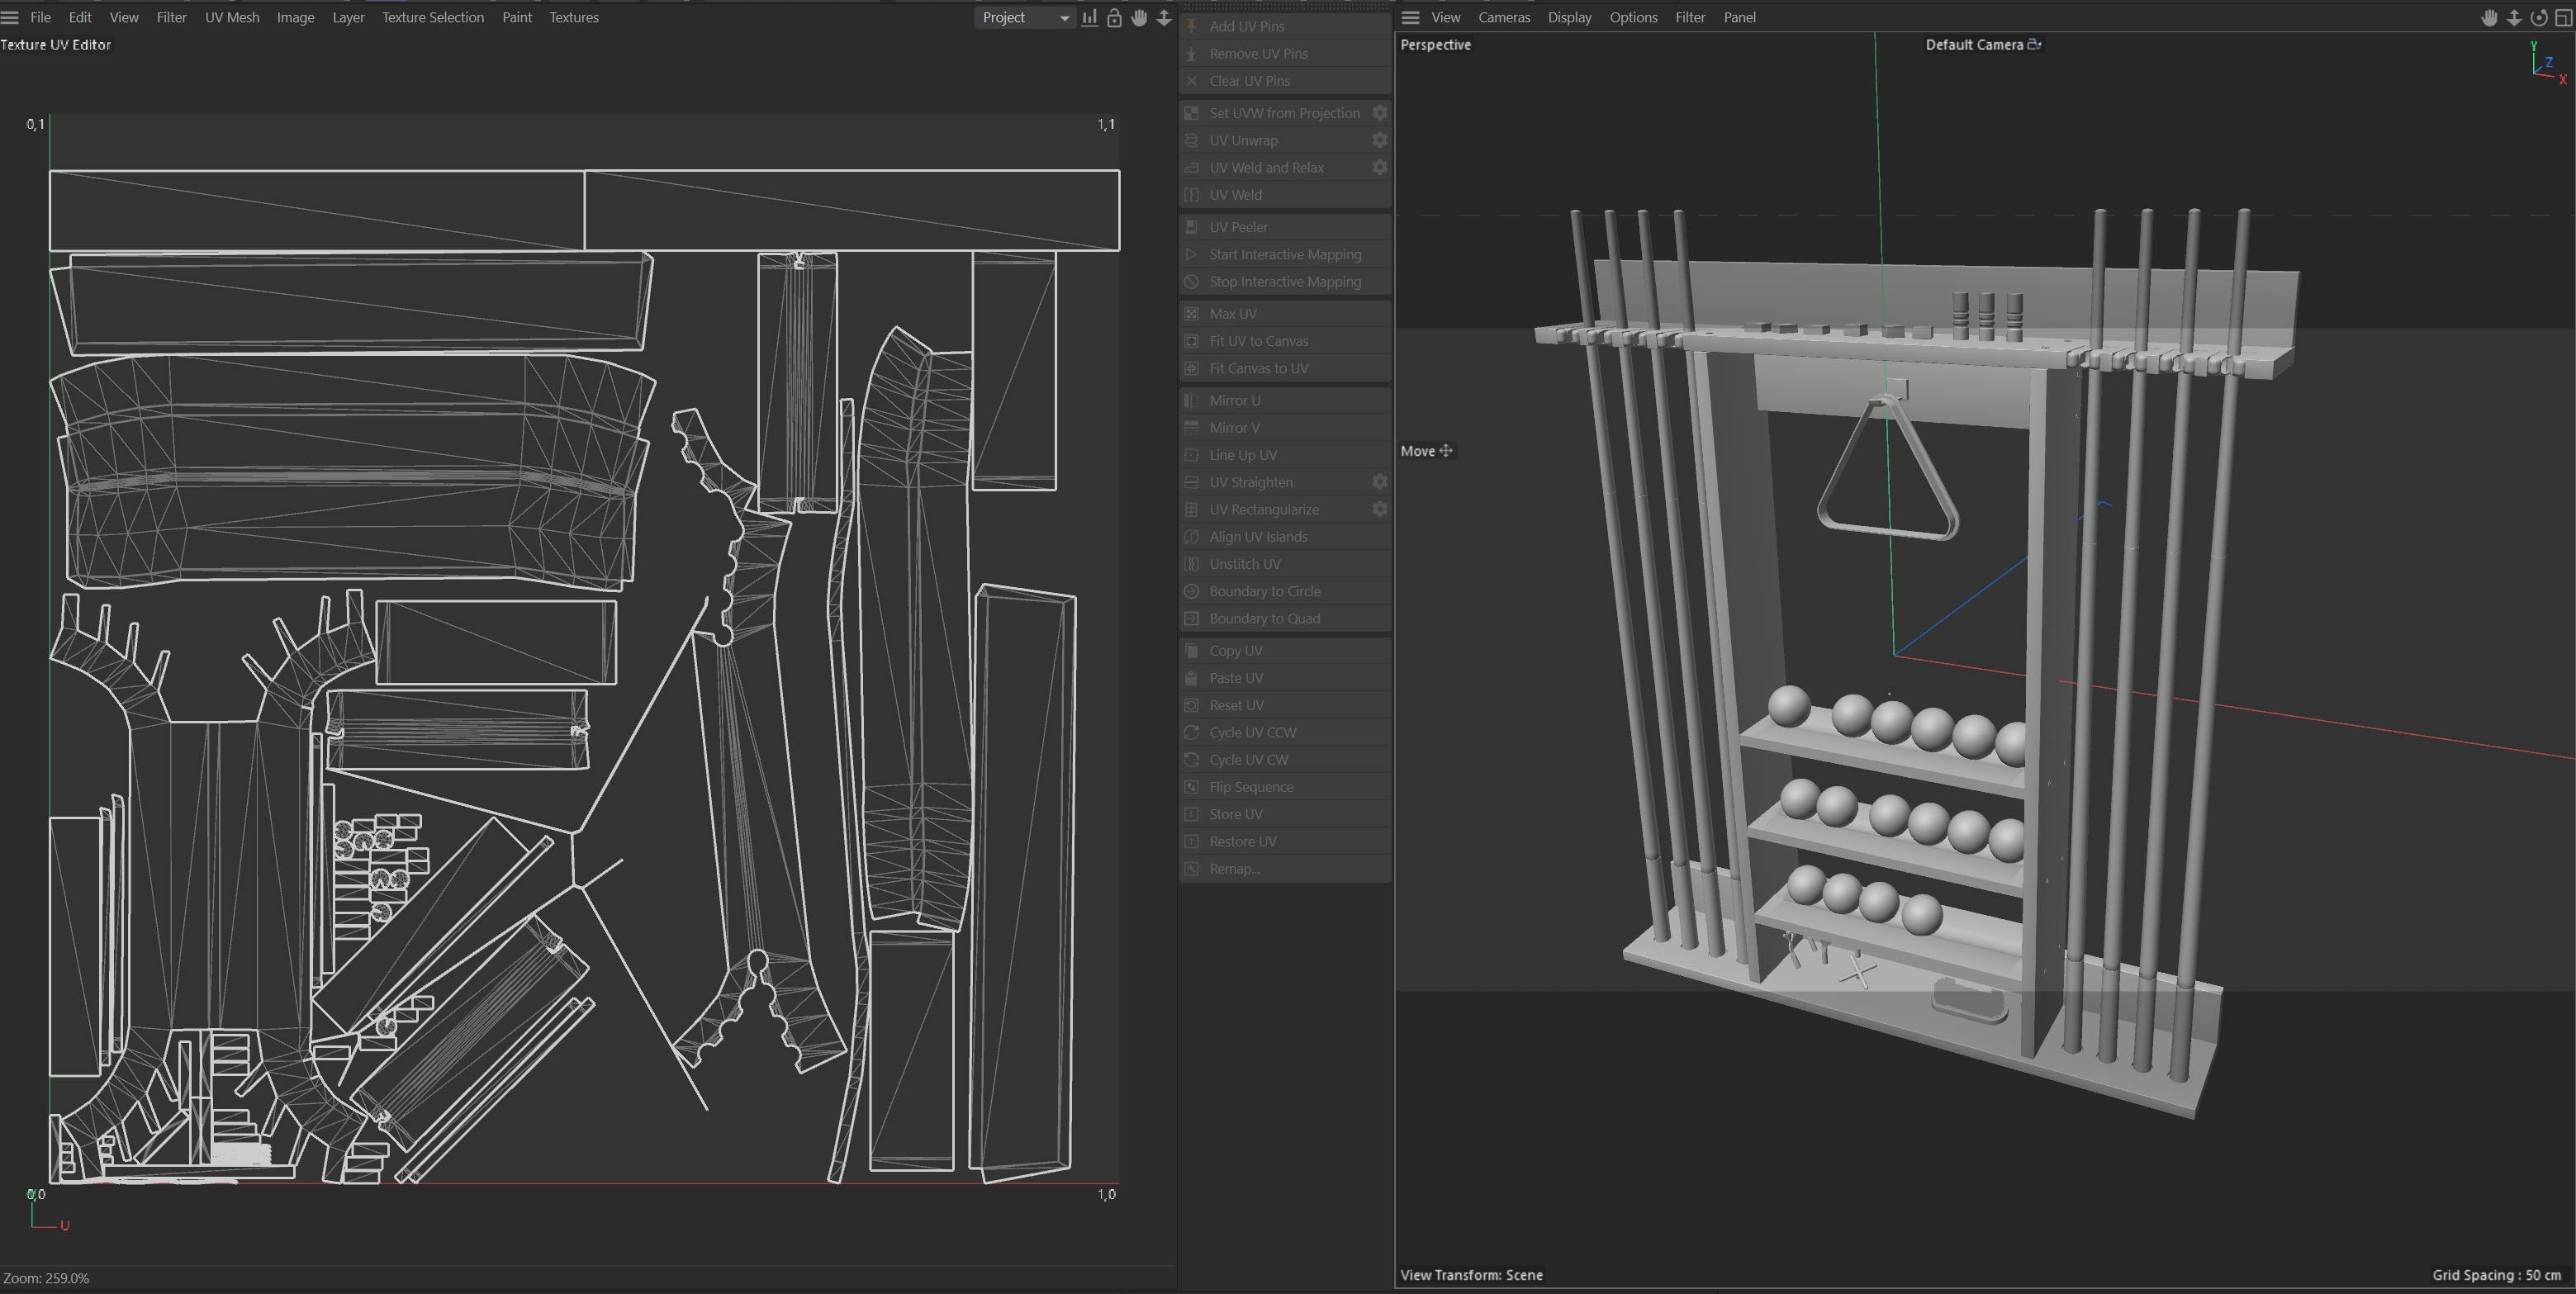Image resolution: width=2576 pixels, height=1294 pixels.
Task: Click the Mirror U command
Action: [x=1234, y=400]
